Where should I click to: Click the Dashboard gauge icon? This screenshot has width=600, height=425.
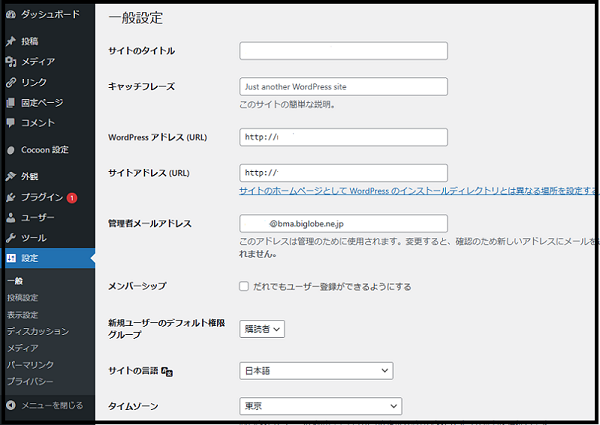(x=11, y=15)
